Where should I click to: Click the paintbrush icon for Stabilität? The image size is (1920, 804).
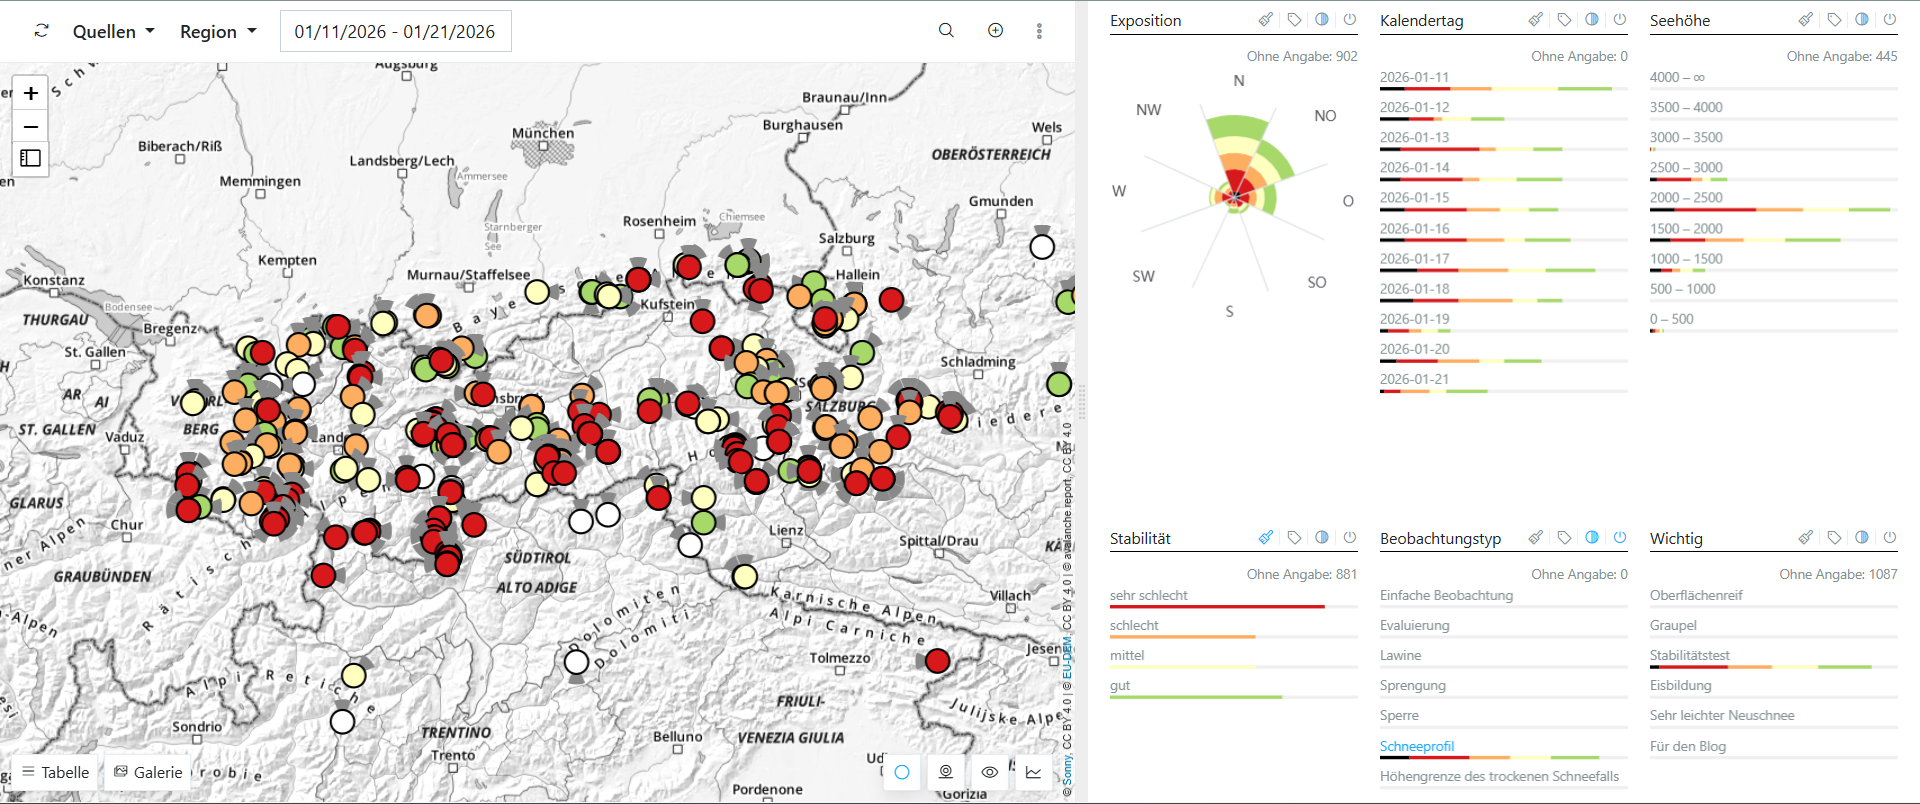(1266, 538)
